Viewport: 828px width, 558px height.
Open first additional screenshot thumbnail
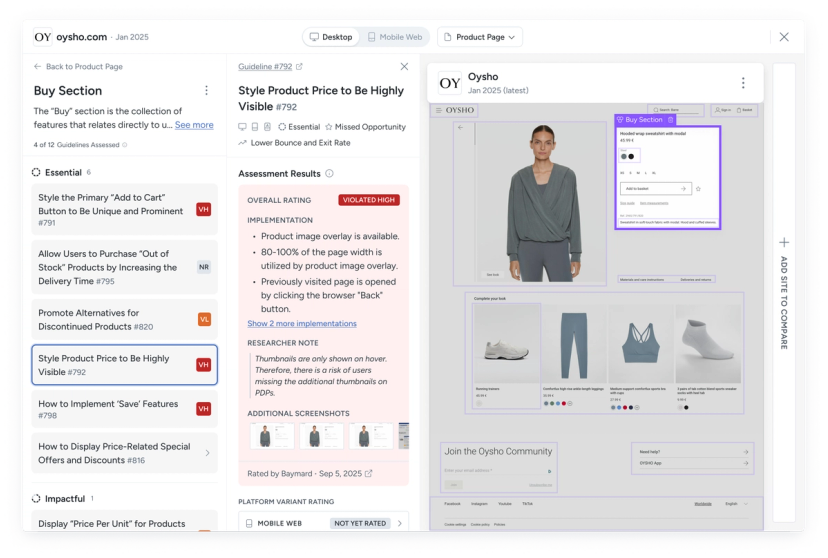(272, 436)
